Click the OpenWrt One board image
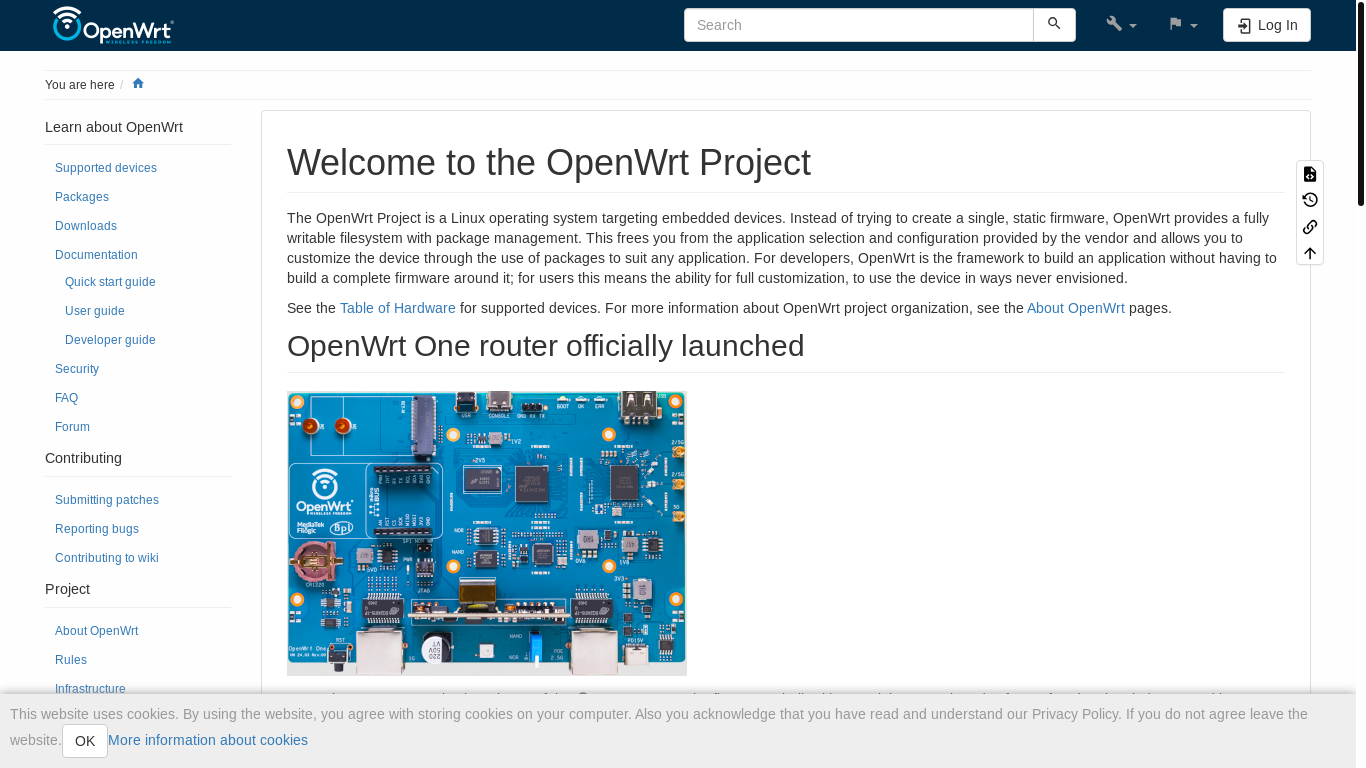 pos(487,533)
